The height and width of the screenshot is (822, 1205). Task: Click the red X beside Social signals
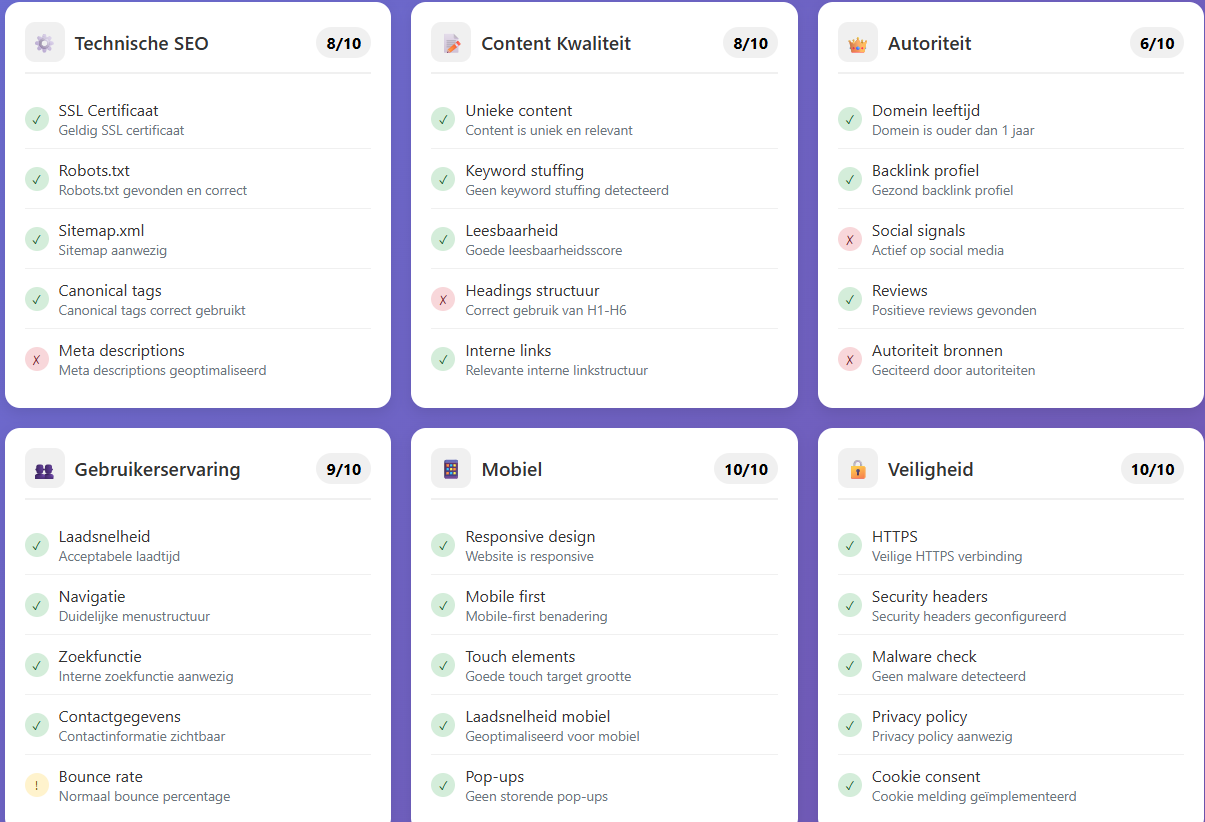tap(850, 240)
